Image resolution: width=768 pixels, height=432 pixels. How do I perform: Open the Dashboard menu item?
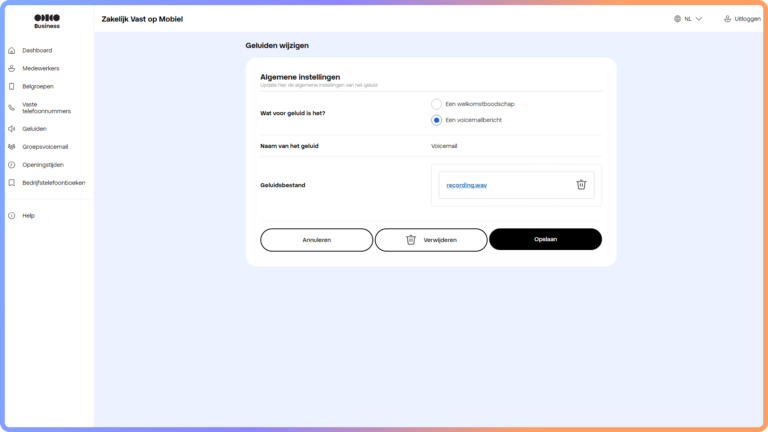tap(37, 50)
